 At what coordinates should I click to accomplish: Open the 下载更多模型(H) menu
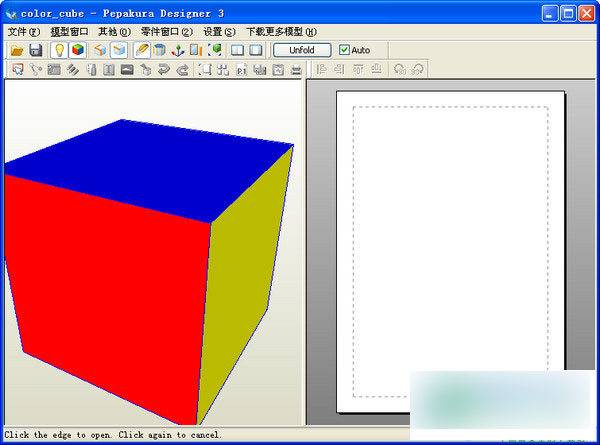[x=281, y=32]
